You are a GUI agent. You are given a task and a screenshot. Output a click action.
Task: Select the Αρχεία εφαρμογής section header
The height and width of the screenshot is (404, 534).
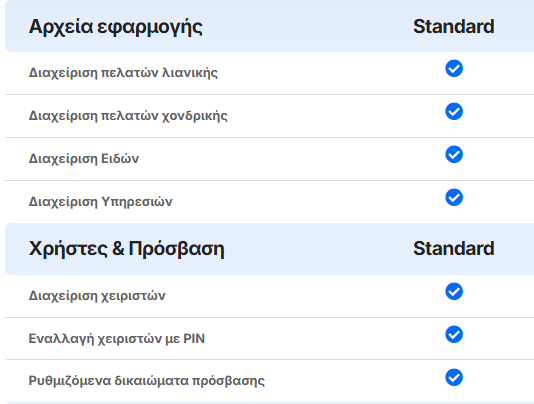269,26
